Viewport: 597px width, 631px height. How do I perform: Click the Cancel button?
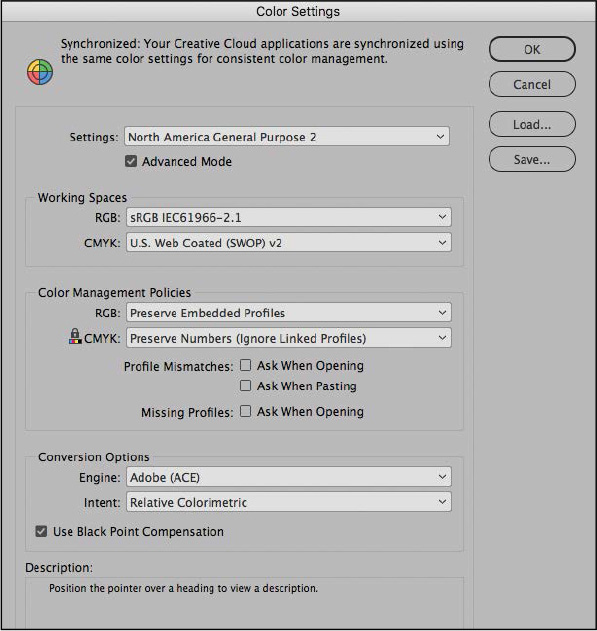coord(532,84)
